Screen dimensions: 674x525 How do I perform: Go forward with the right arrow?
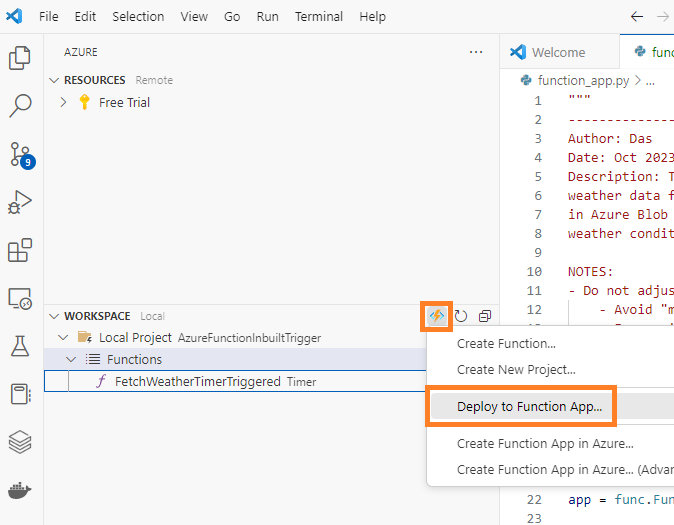coord(663,17)
